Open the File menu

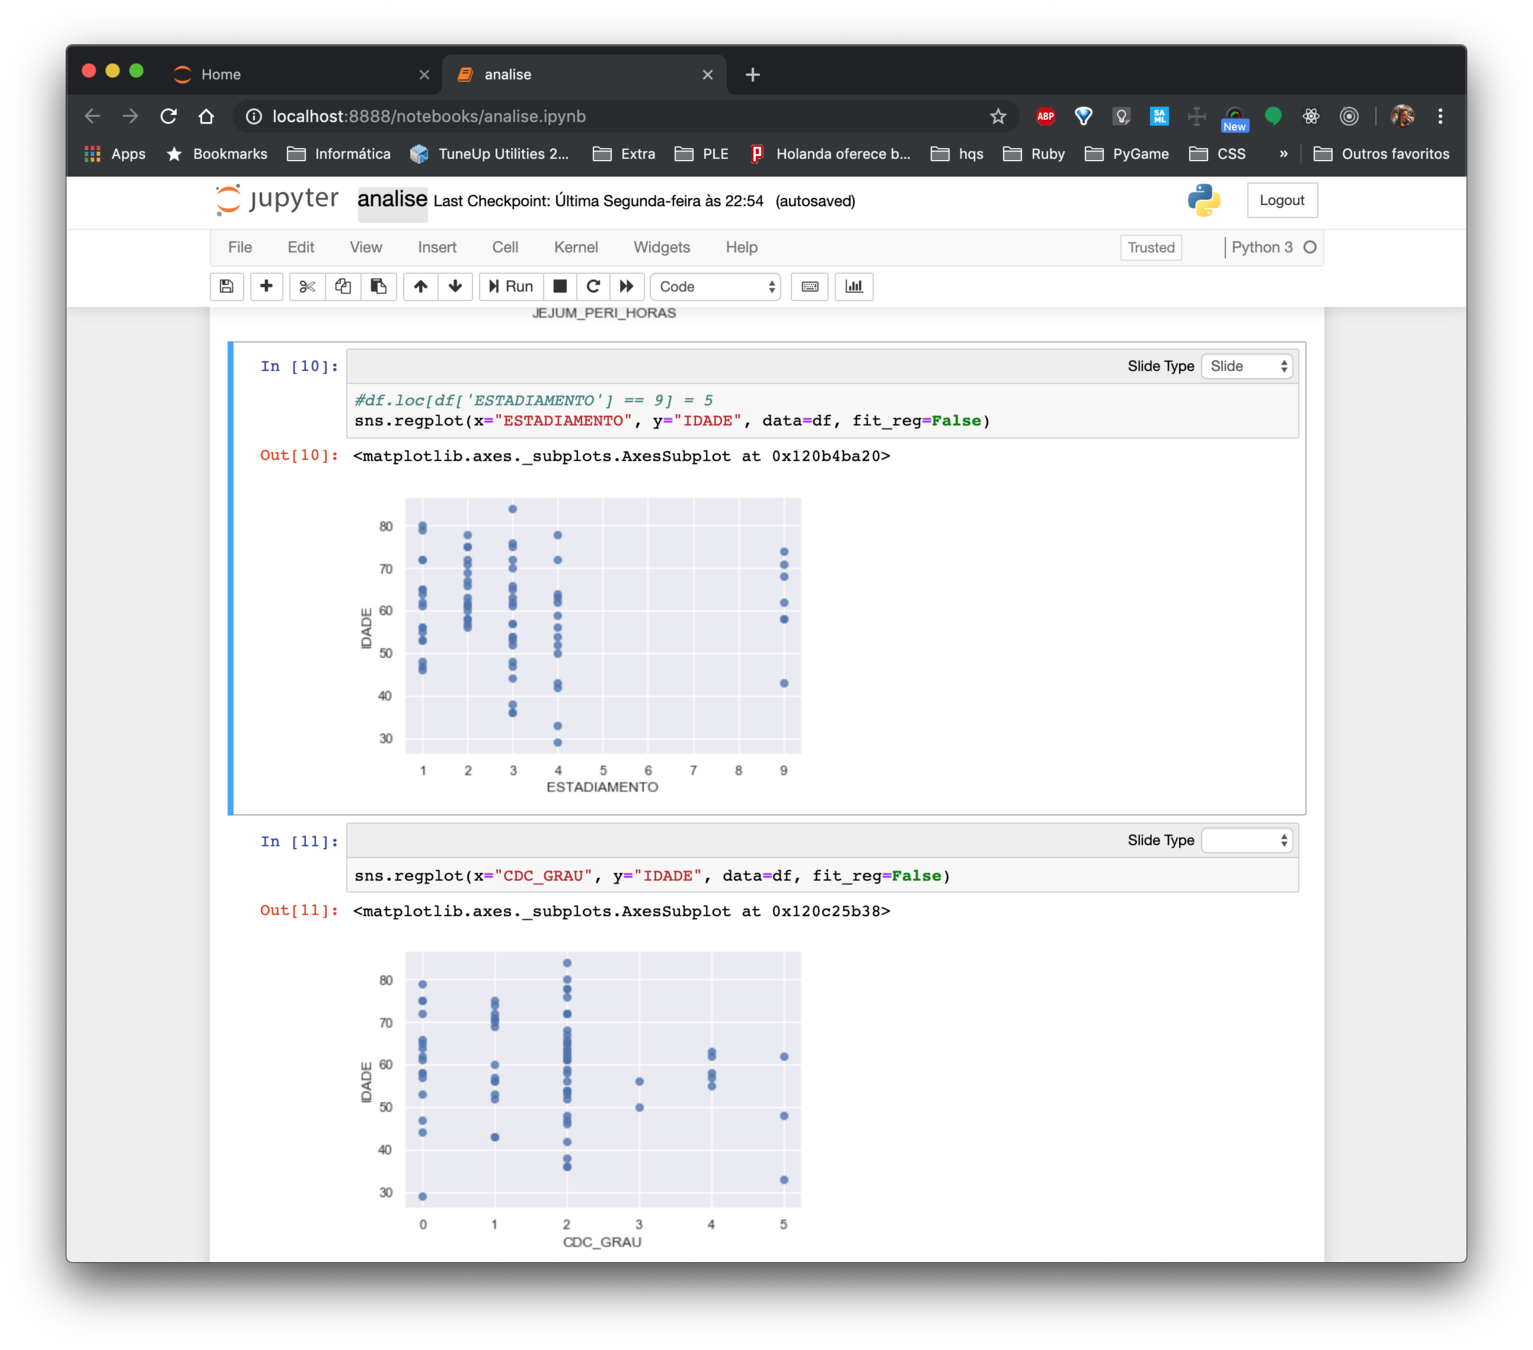(x=240, y=248)
